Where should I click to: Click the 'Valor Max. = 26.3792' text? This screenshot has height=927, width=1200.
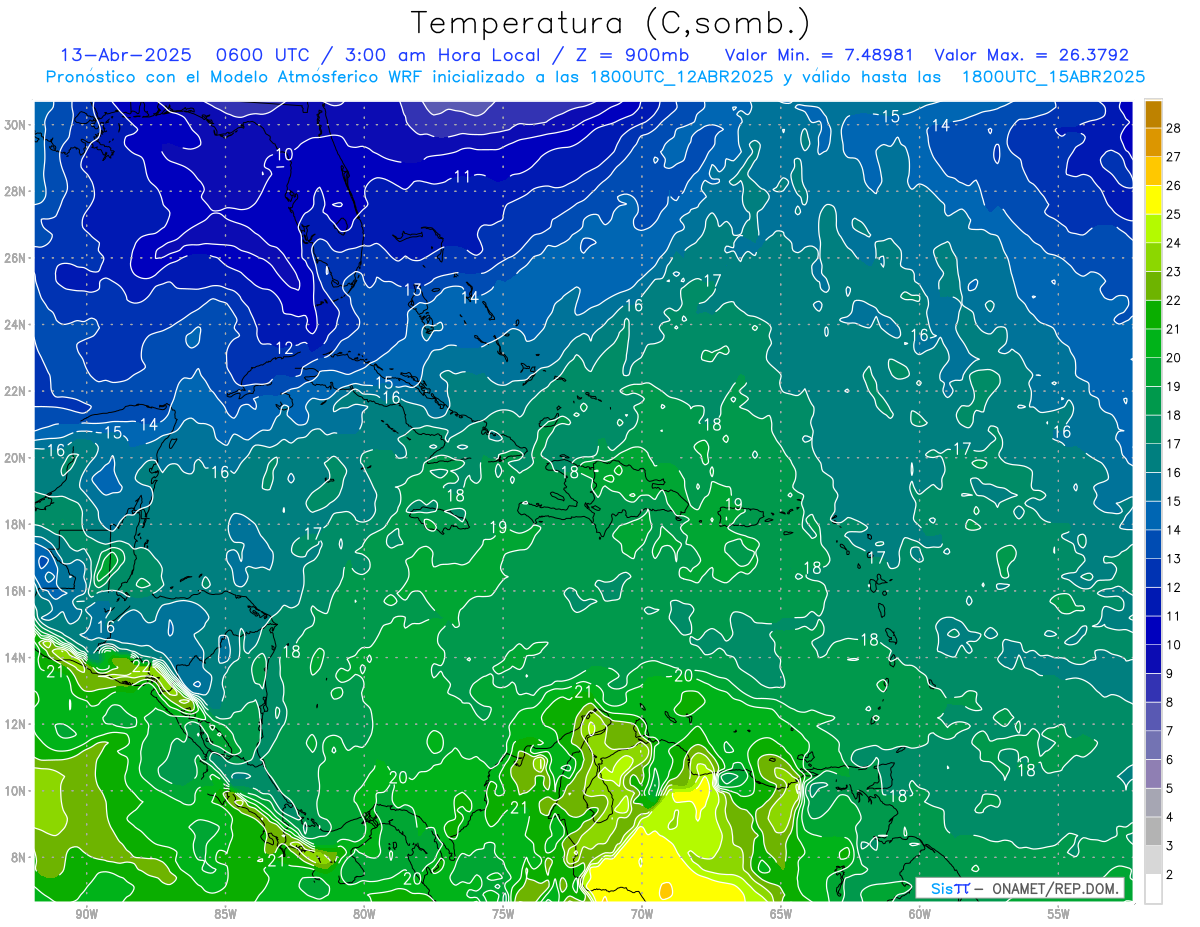[1032, 55]
